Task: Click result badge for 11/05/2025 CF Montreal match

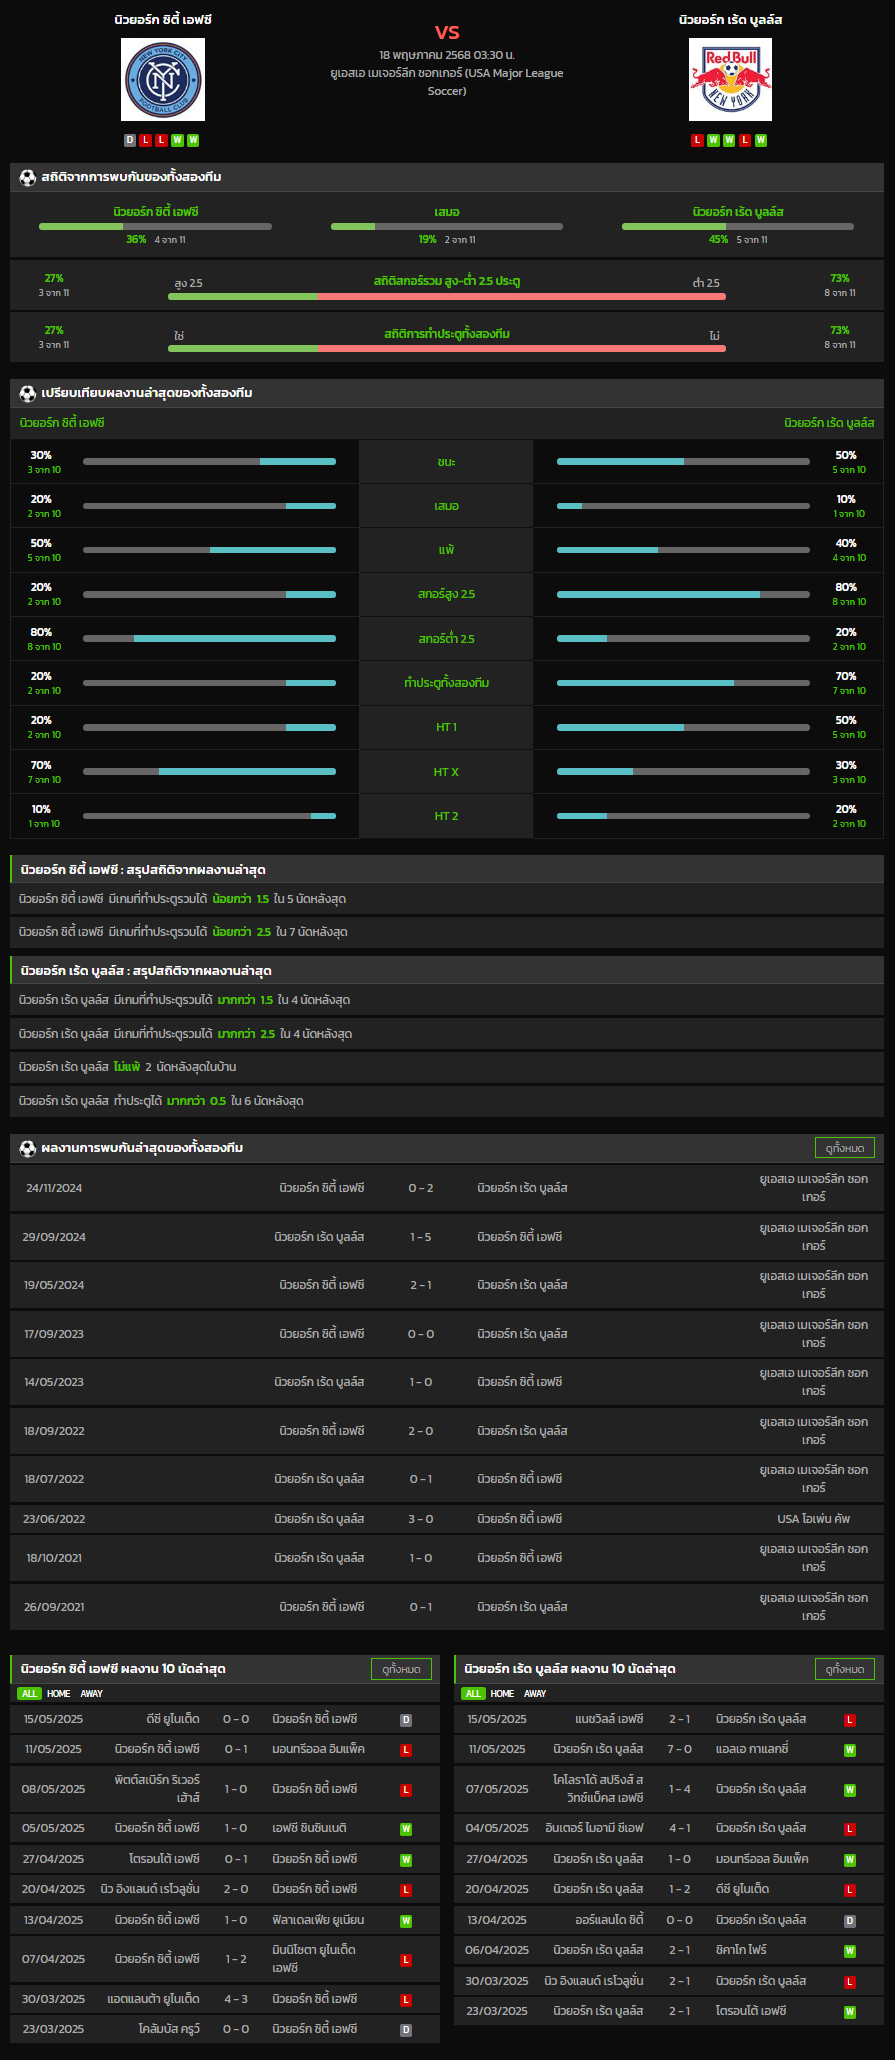Action: (x=406, y=1750)
